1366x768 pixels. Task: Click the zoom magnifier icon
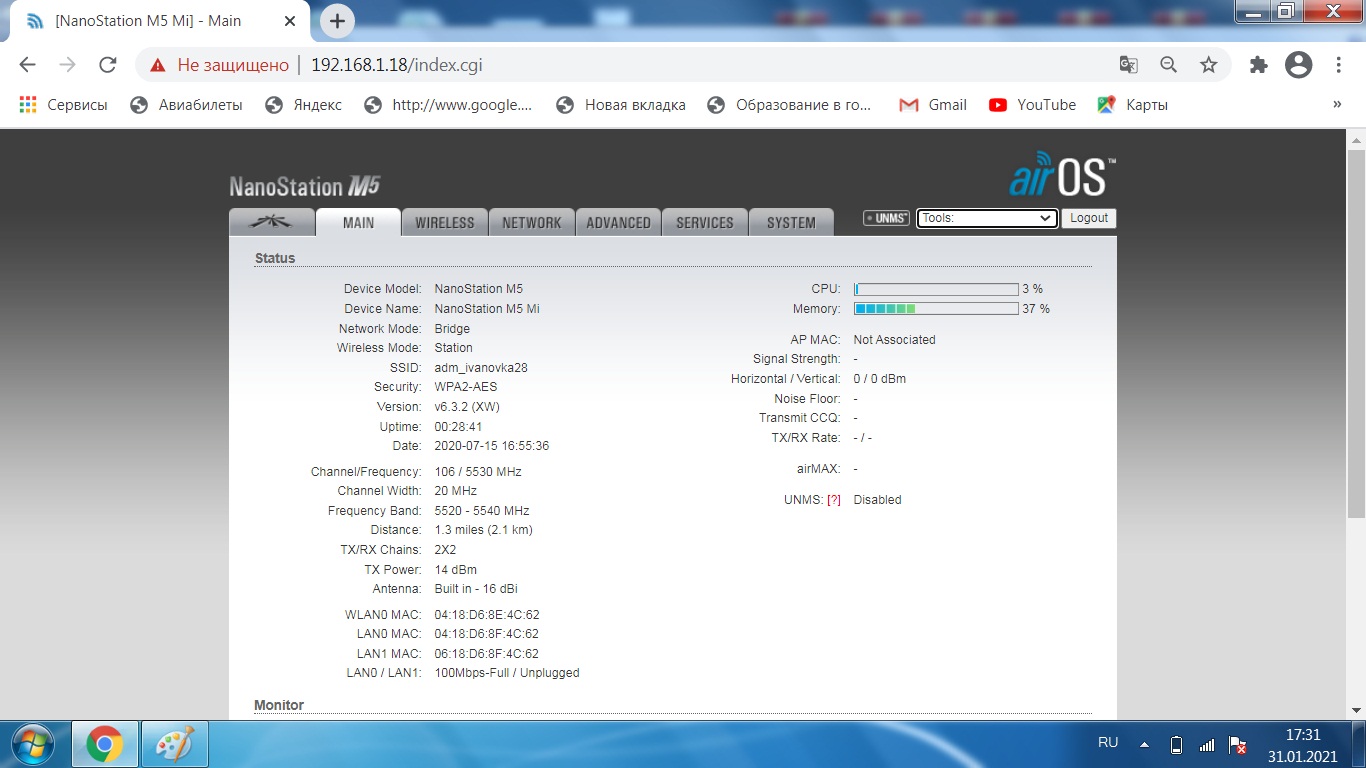pyautogui.click(x=1168, y=65)
